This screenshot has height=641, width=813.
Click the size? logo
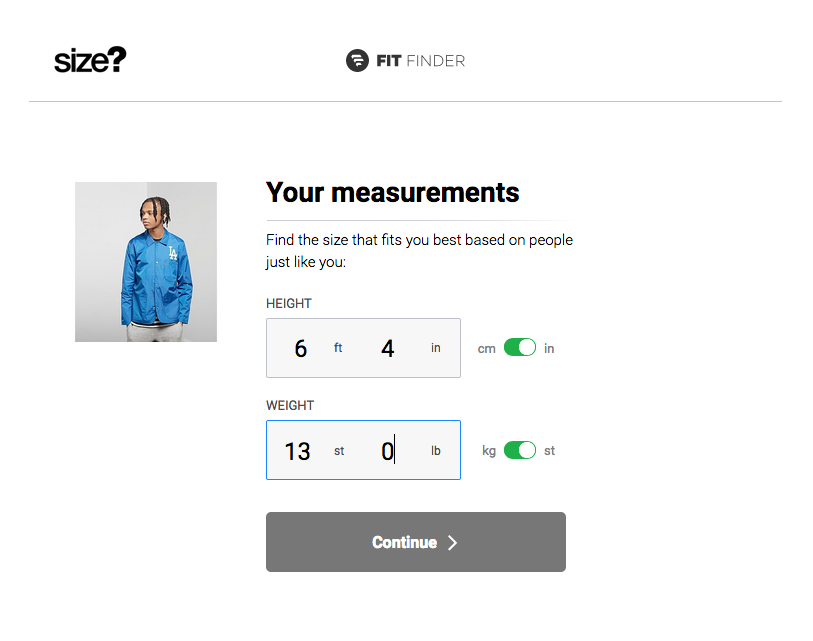pos(90,61)
